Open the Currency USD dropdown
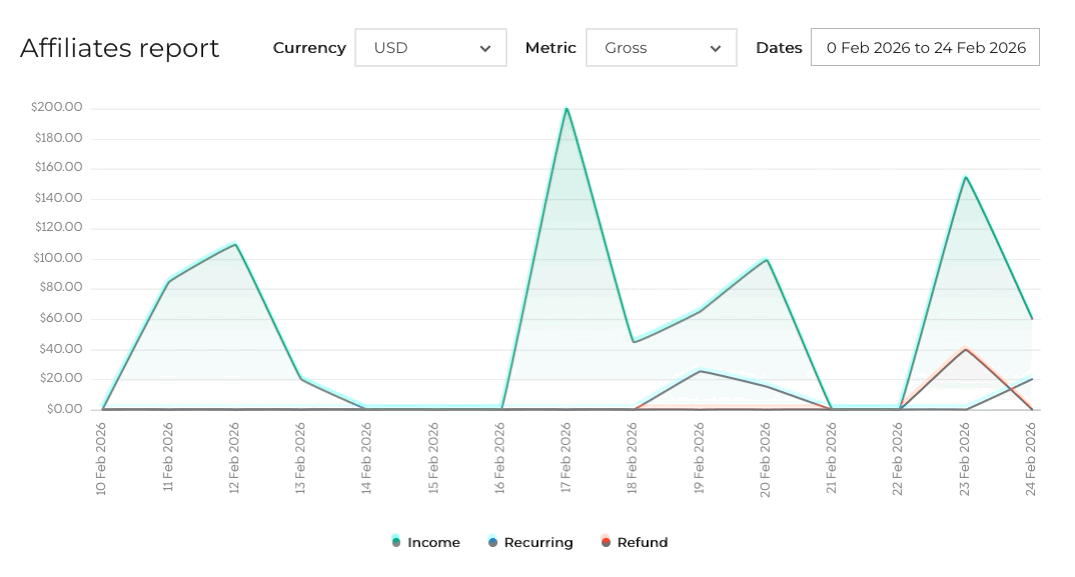This screenshot has height=577, width=1075. (x=426, y=48)
